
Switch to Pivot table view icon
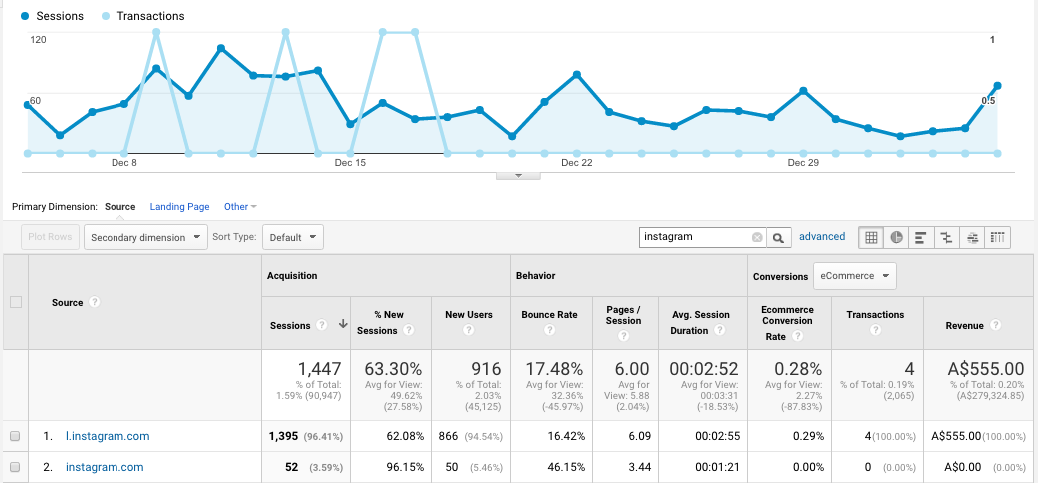coord(998,238)
